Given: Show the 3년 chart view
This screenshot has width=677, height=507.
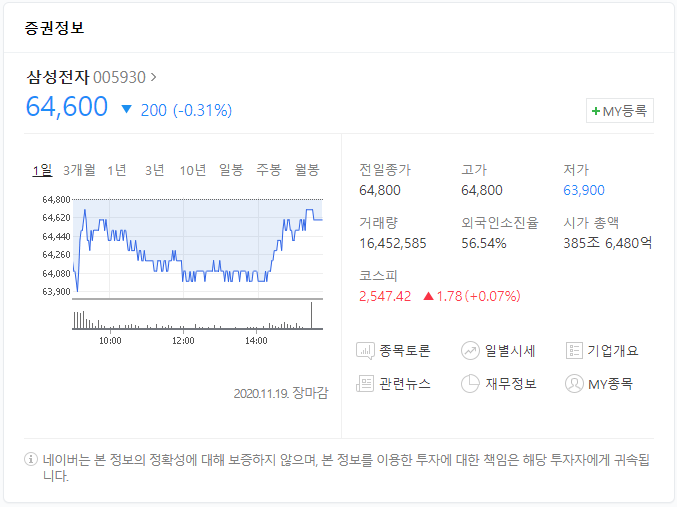Looking at the screenshot, I should (x=155, y=170).
